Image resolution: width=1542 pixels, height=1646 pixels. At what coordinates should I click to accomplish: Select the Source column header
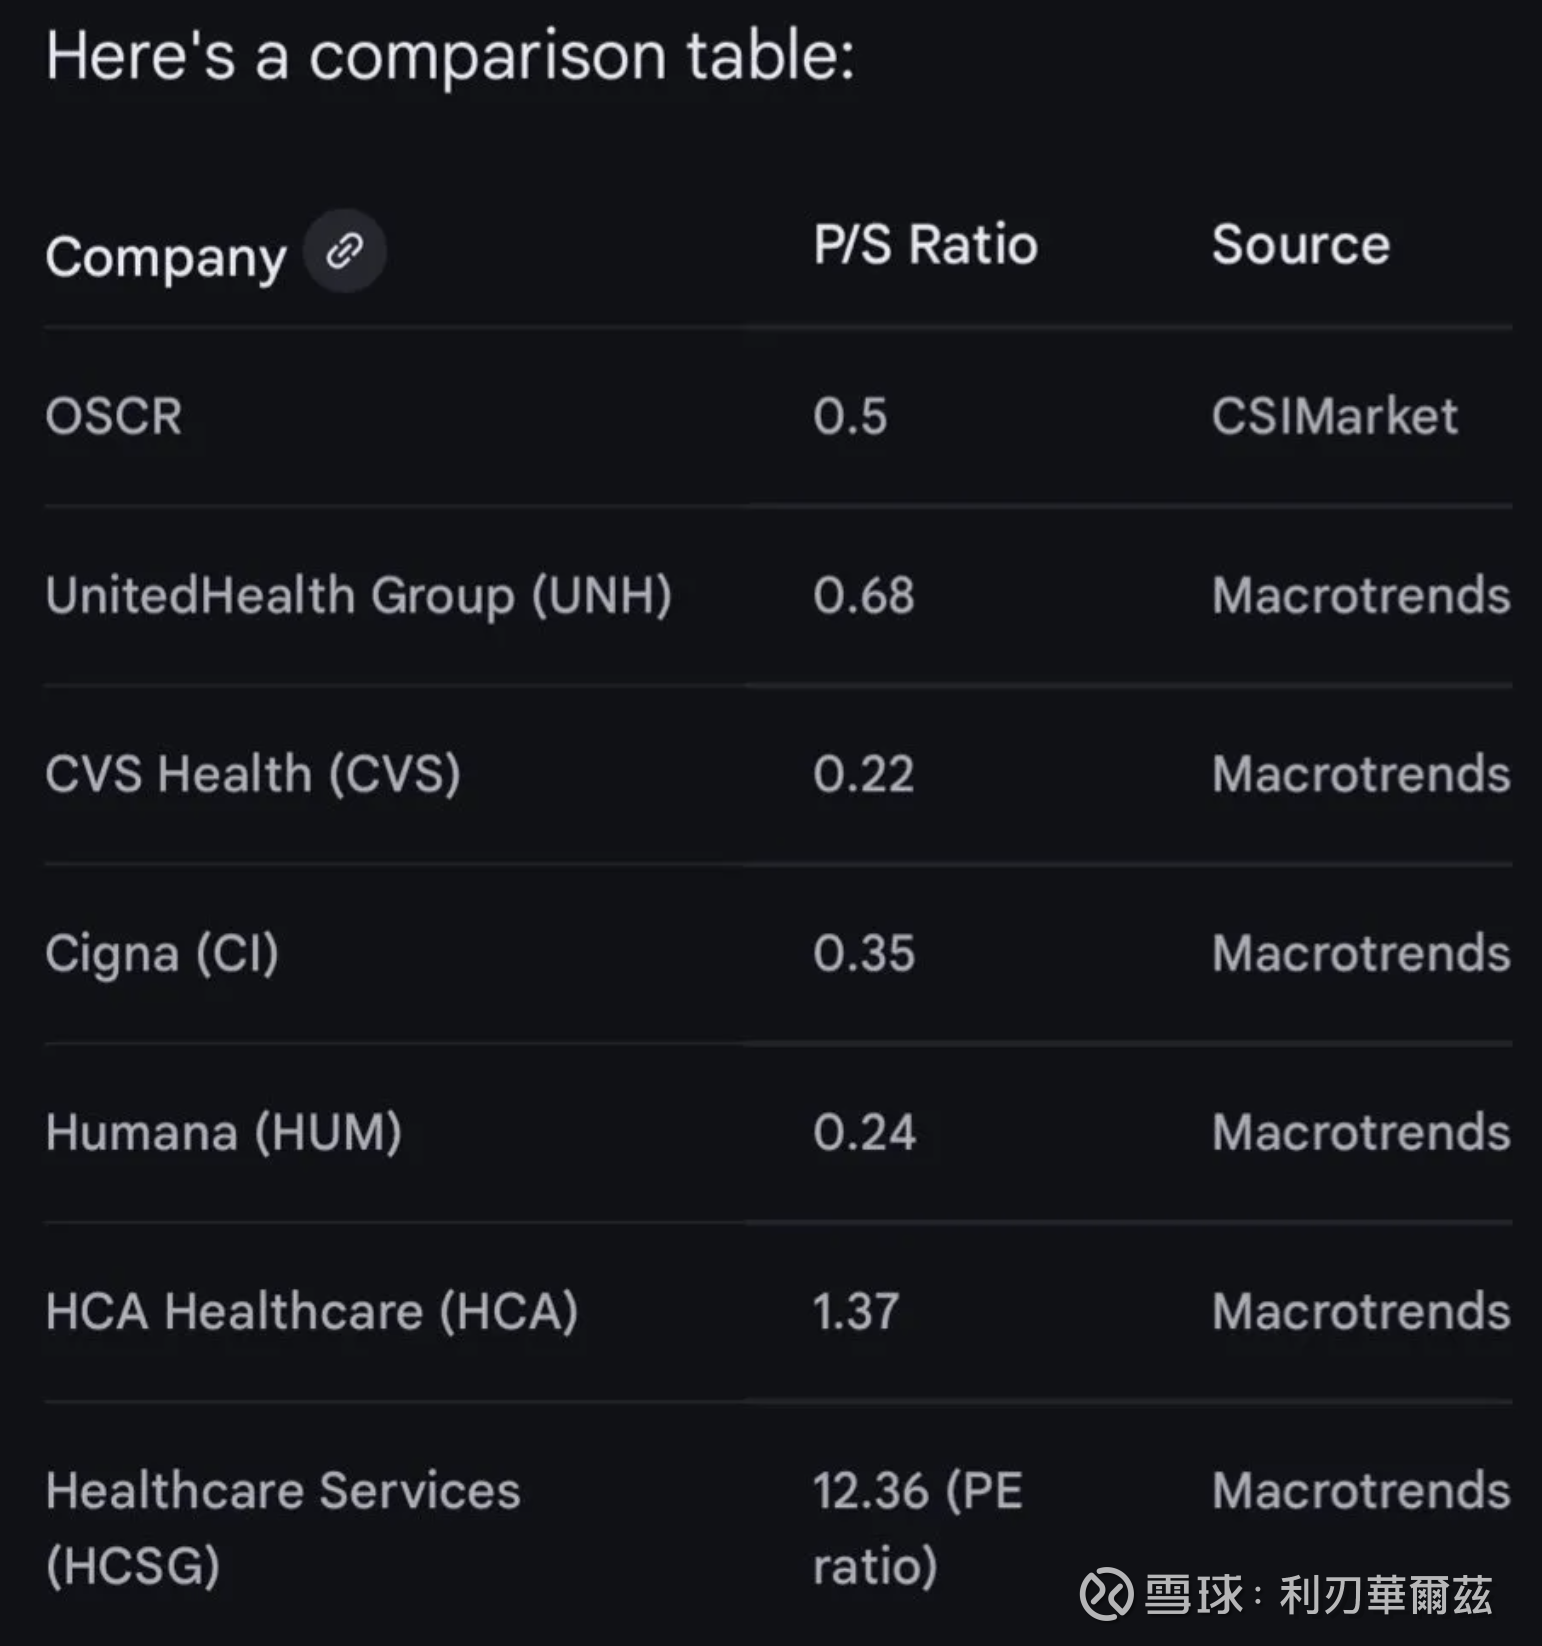click(x=1300, y=245)
